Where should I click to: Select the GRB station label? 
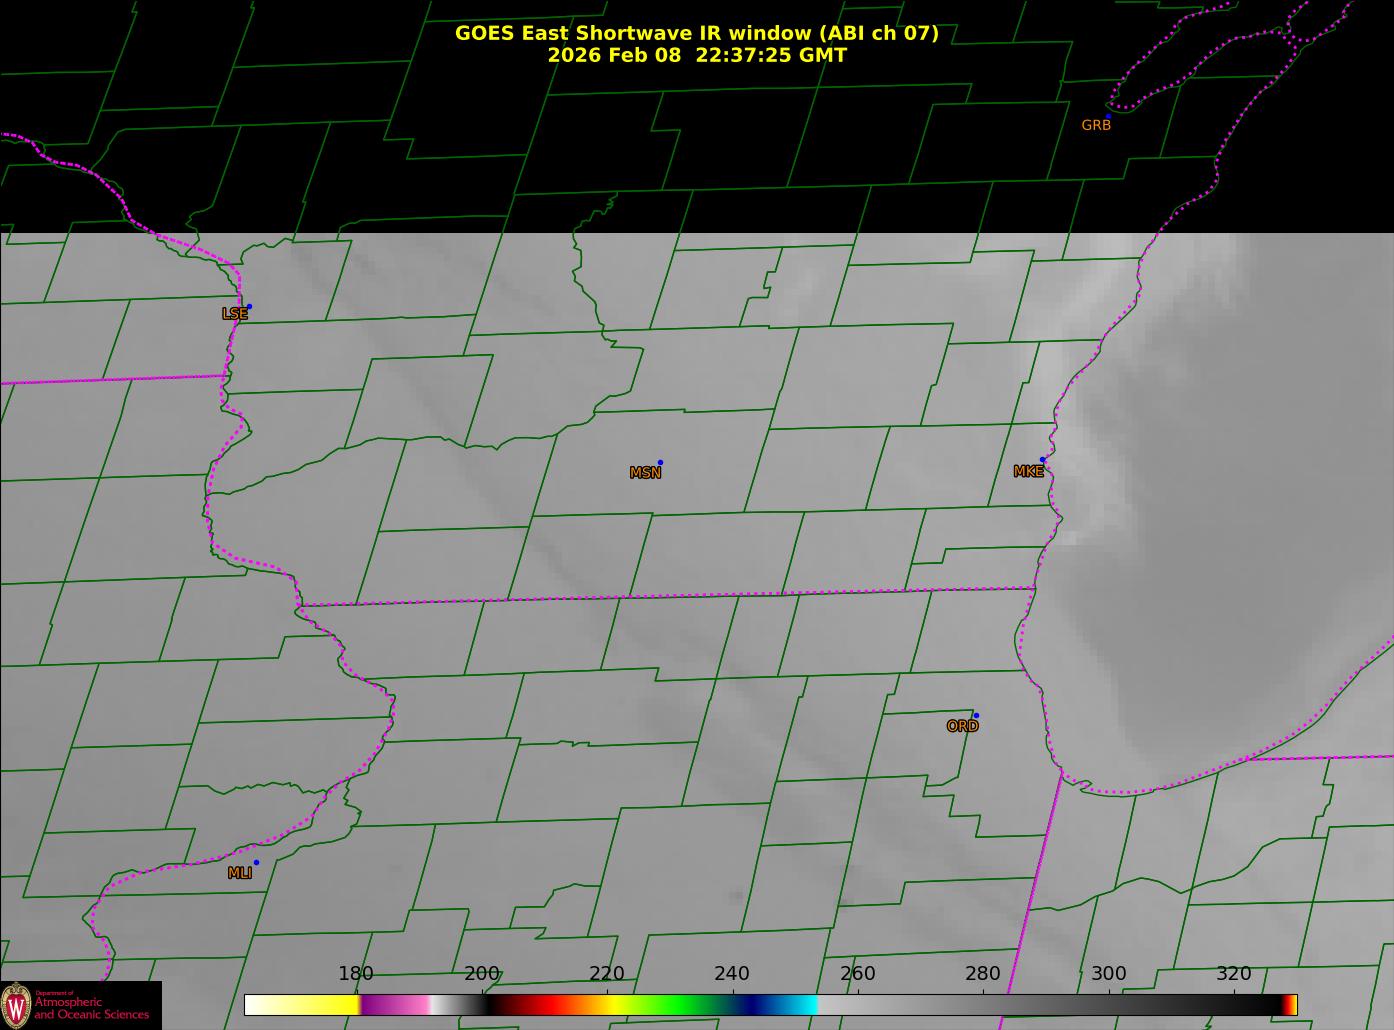point(1096,126)
